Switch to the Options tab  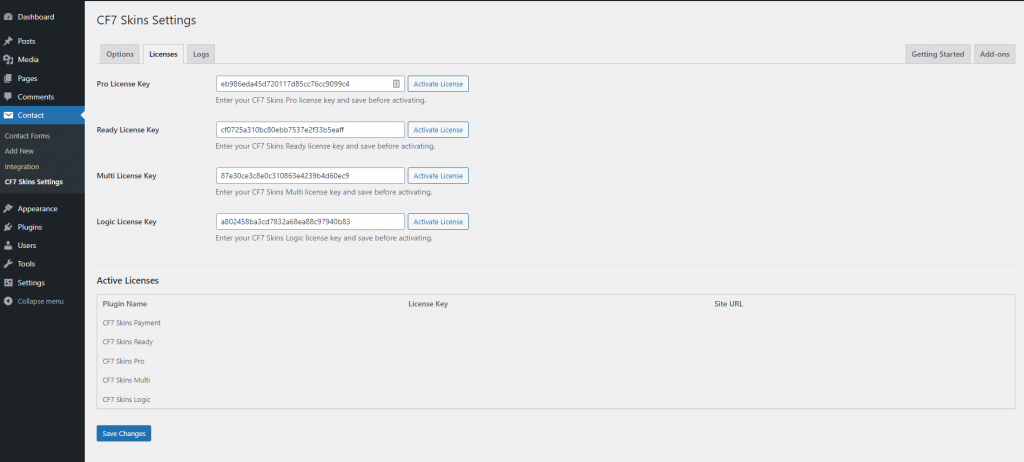click(x=120, y=54)
